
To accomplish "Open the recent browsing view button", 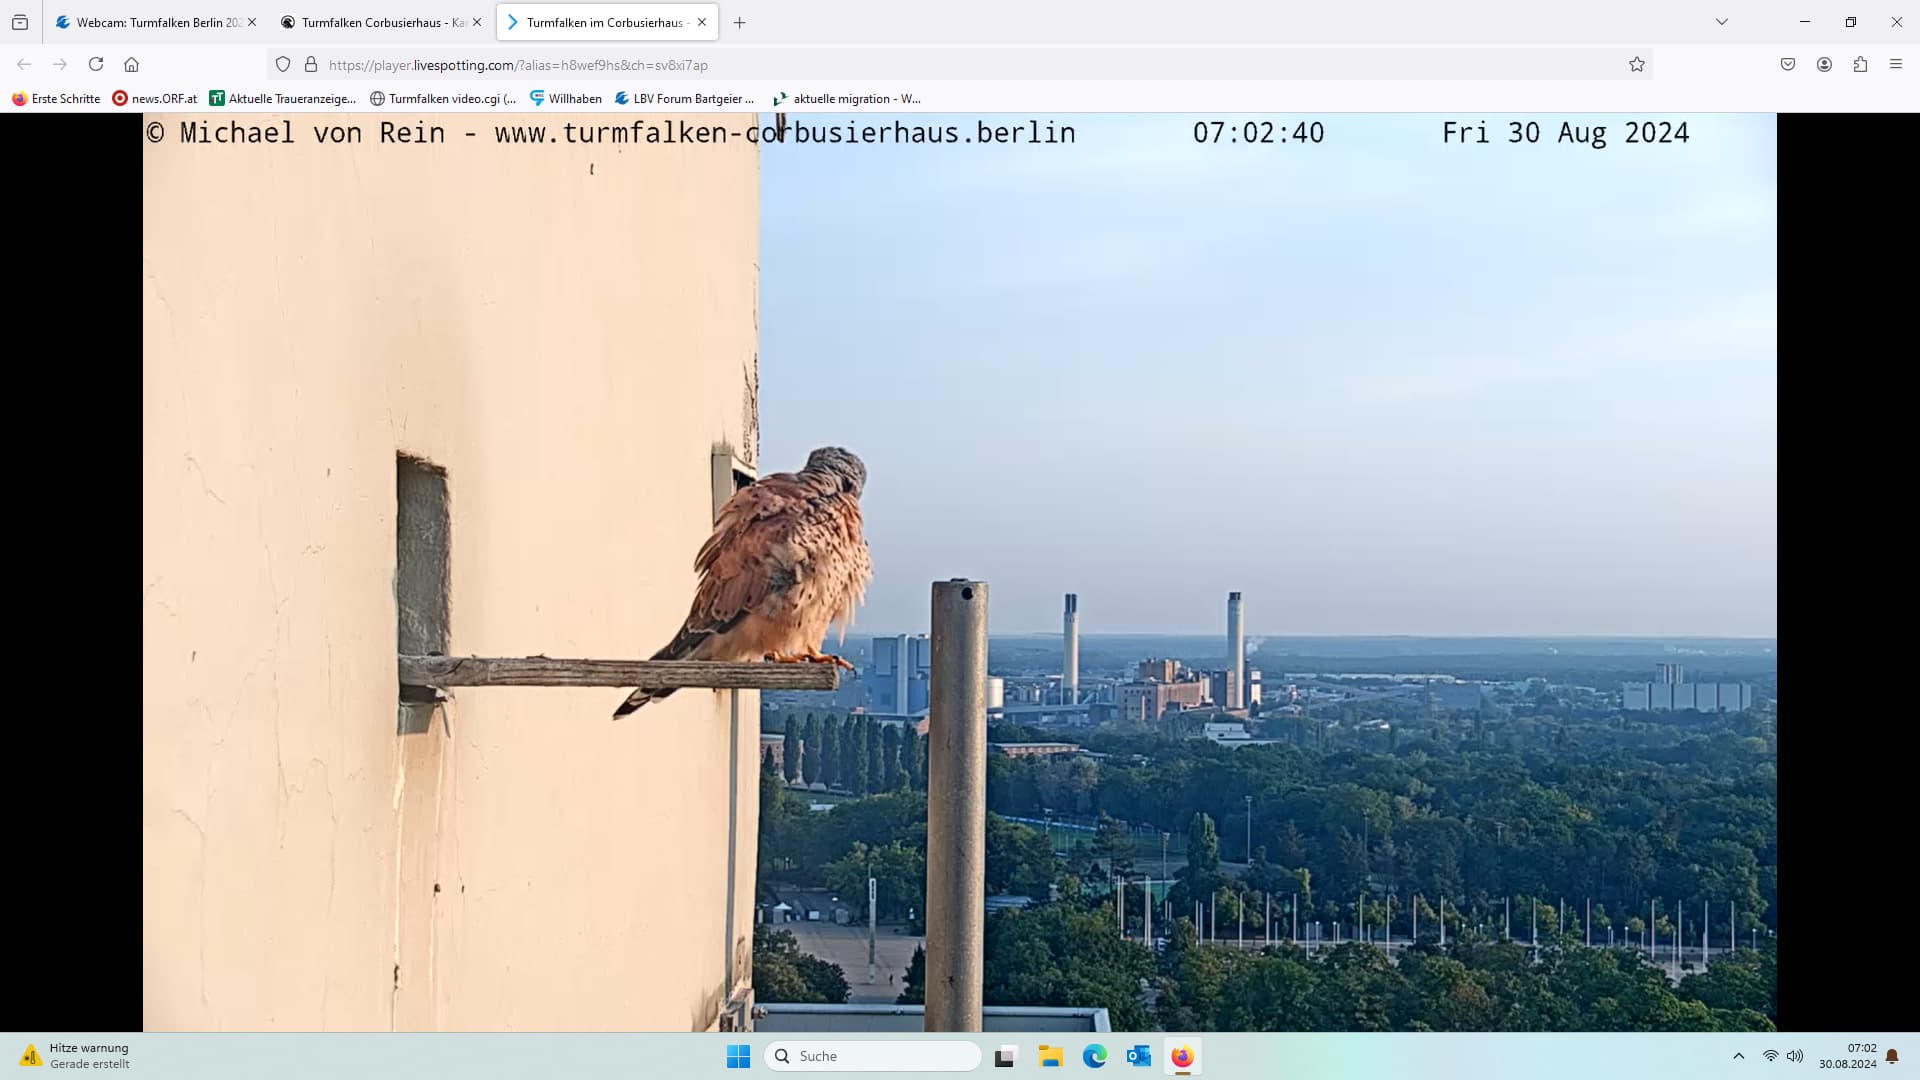I will click(20, 22).
